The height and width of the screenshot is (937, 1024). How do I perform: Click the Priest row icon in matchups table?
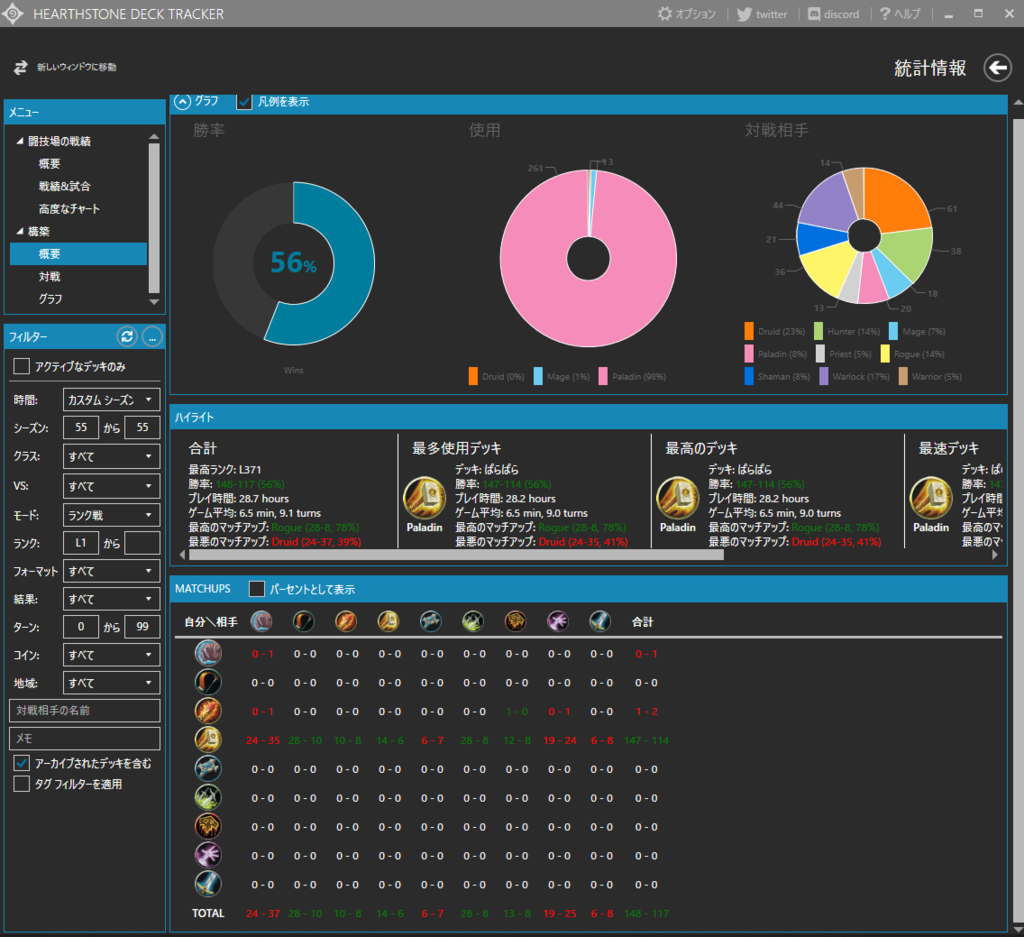pyautogui.click(x=208, y=769)
